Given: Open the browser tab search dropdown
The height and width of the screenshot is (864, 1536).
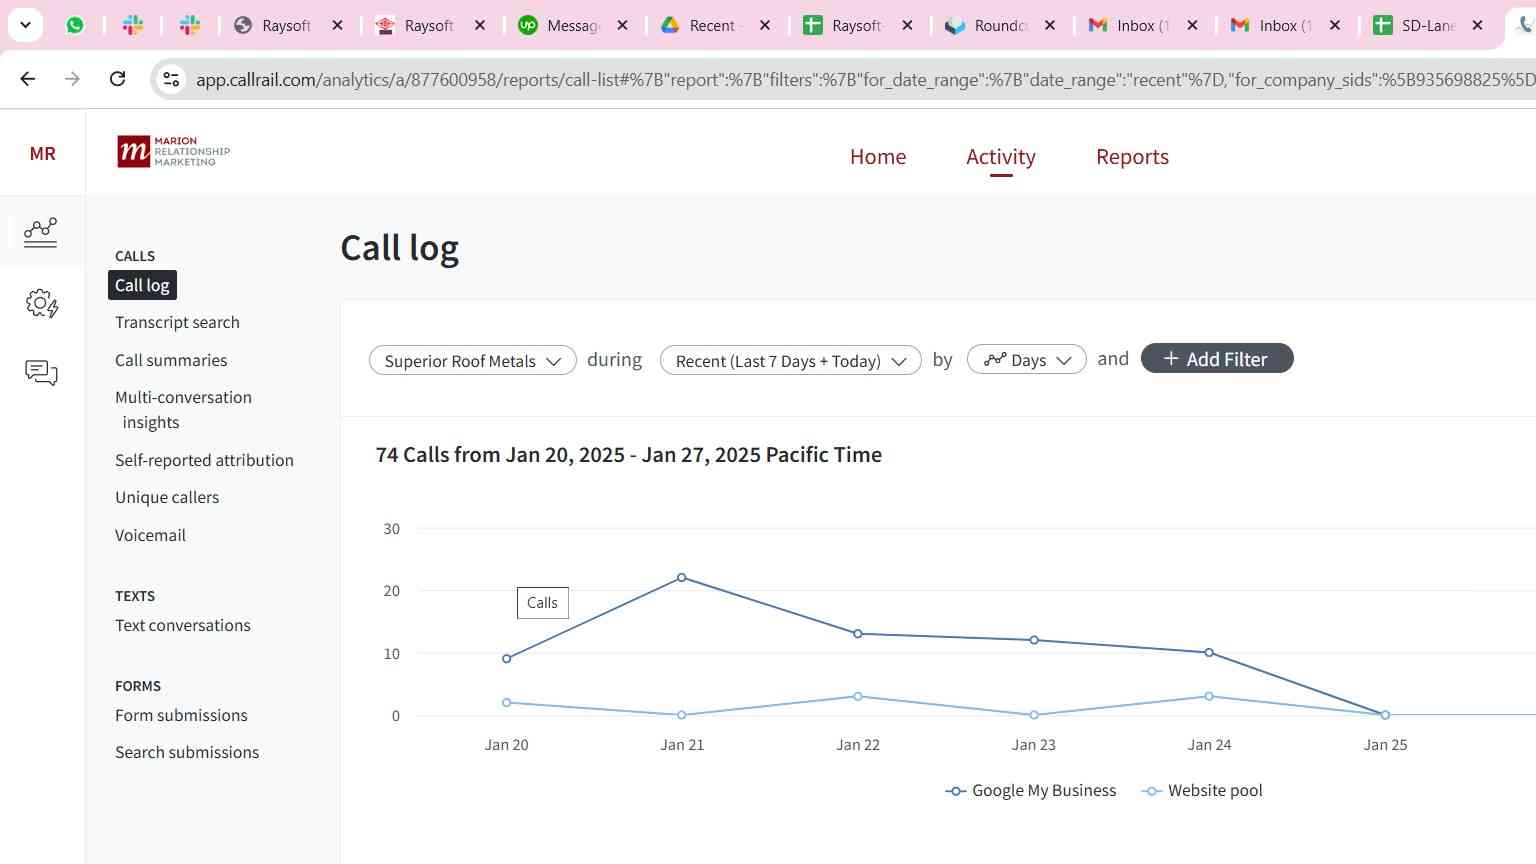Looking at the screenshot, I should [25, 25].
